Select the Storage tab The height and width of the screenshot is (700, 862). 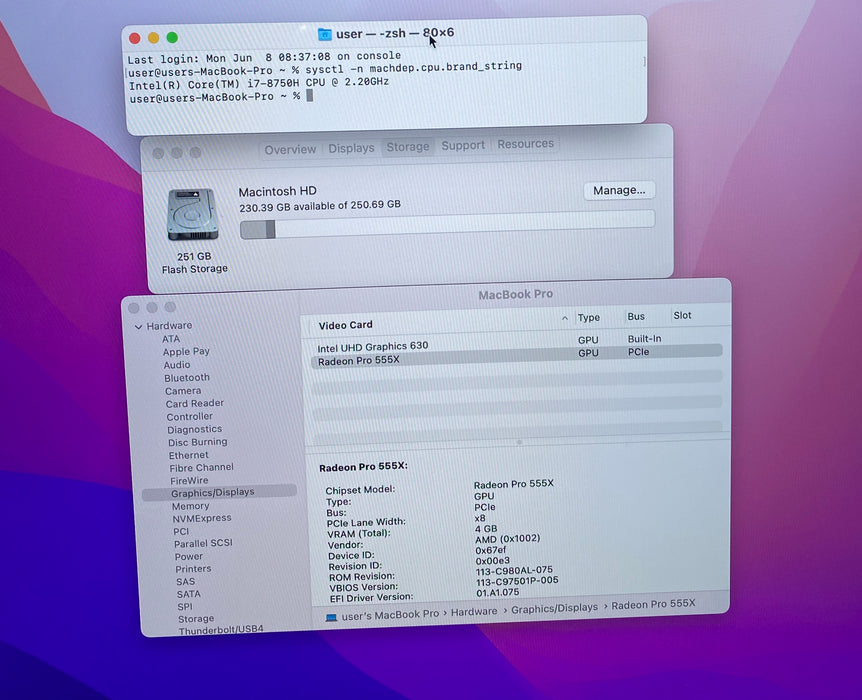tap(407, 147)
